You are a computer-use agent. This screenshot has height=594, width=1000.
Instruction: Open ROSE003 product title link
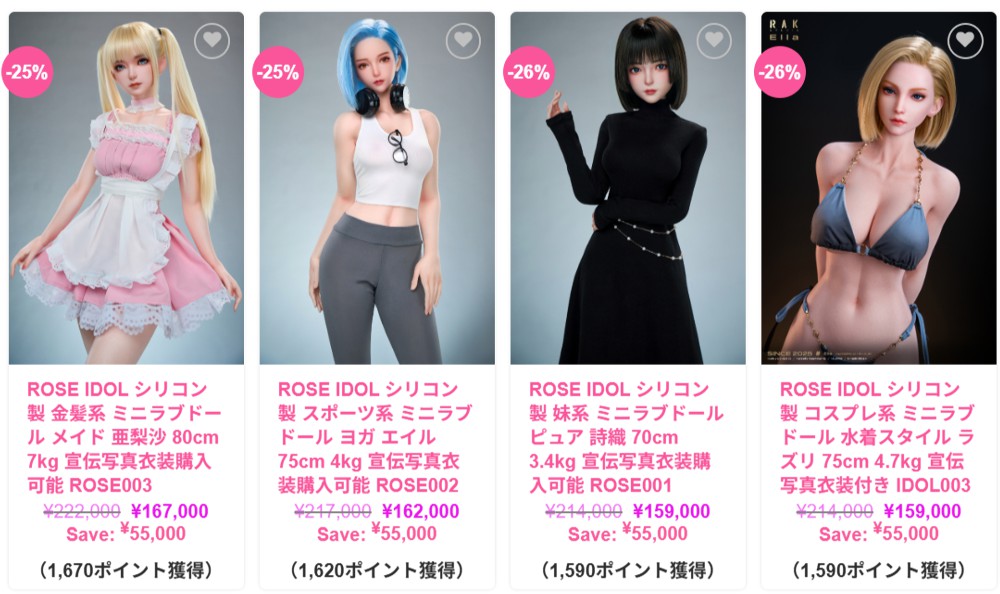pyautogui.click(x=124, y=437)
